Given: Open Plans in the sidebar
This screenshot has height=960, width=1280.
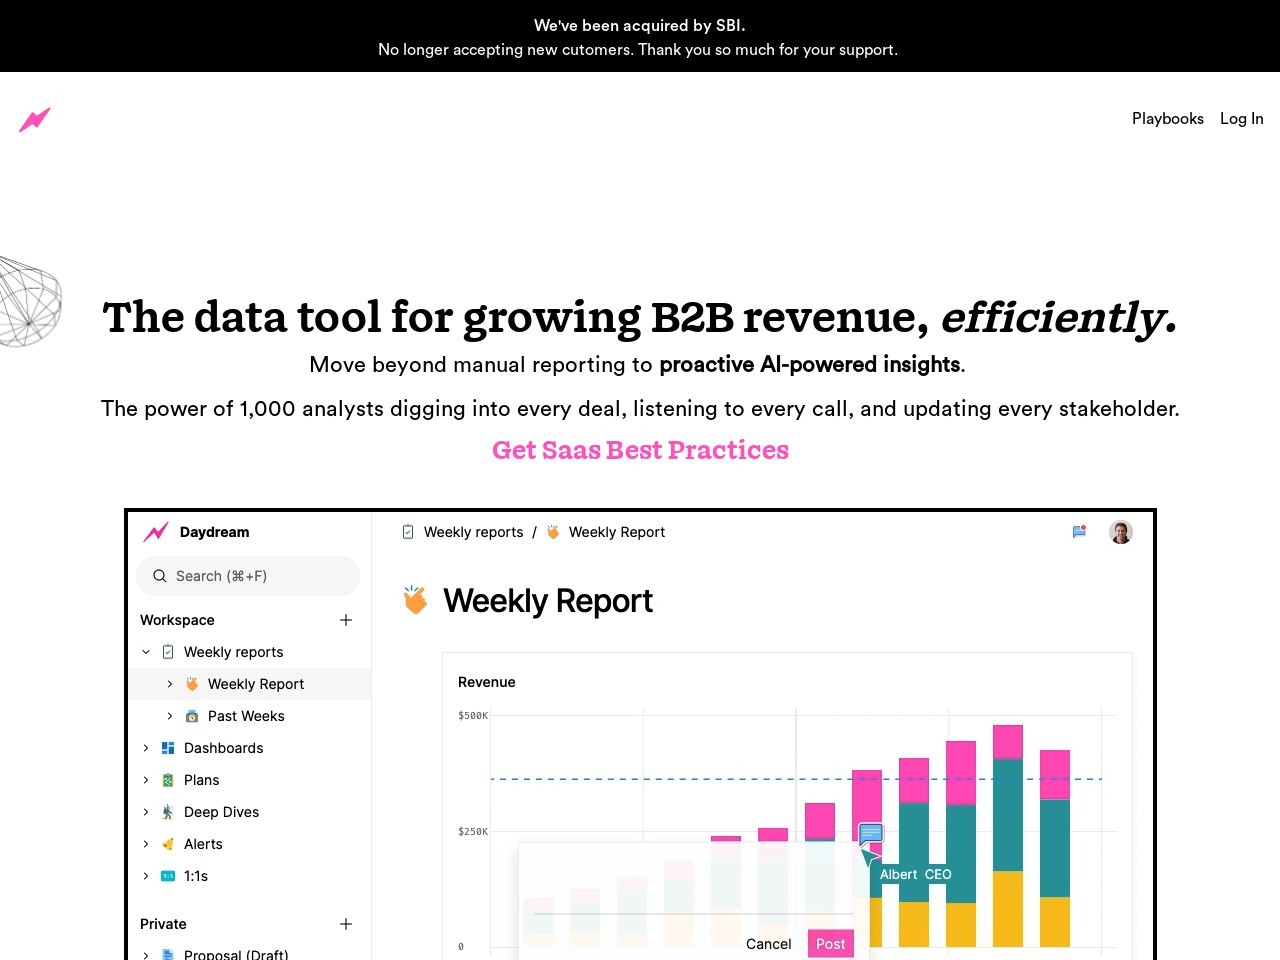Looking at the screenshot, I should [202, 780].
